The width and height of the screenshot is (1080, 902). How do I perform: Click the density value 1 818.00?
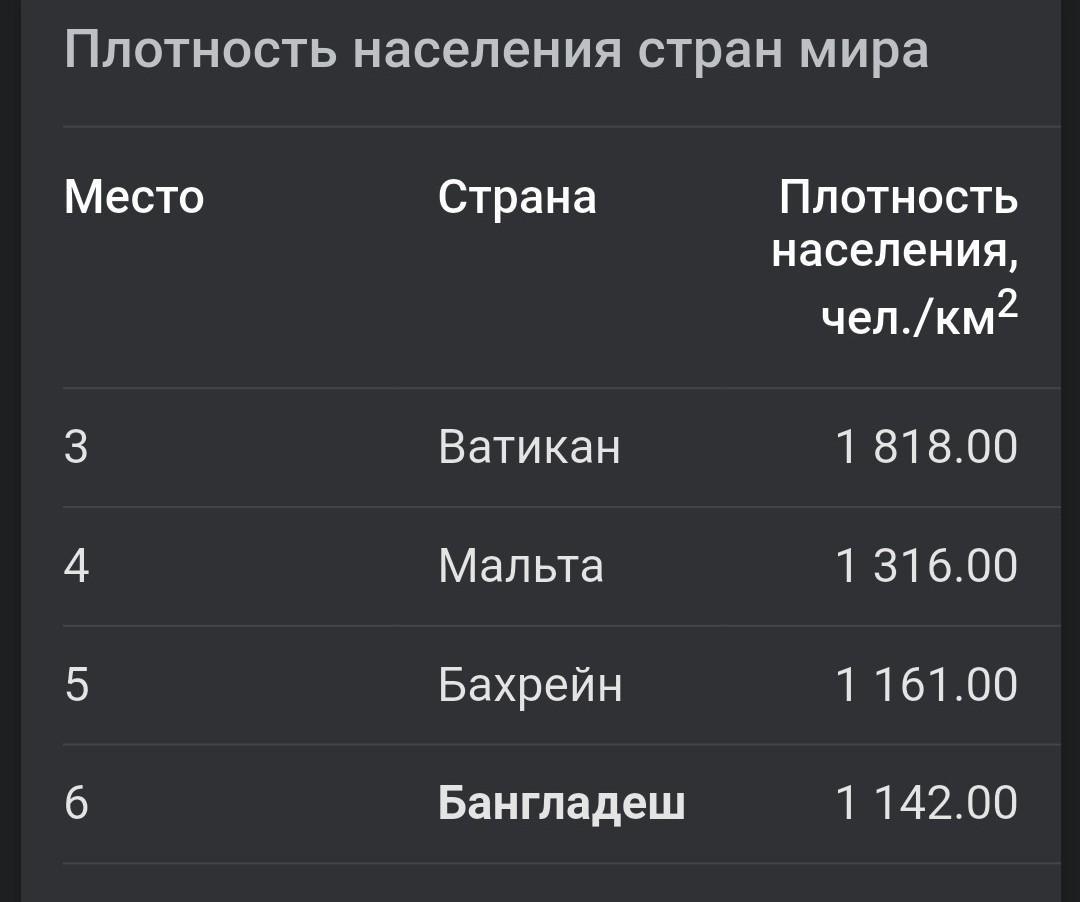point(926,447)
